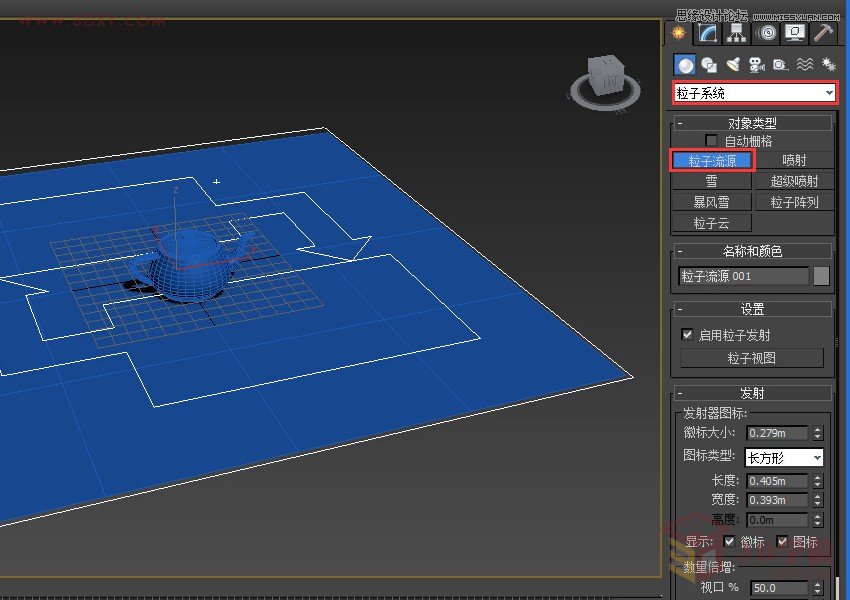Open the Create panel tab
Screen dimensions: 850x600
678,33
